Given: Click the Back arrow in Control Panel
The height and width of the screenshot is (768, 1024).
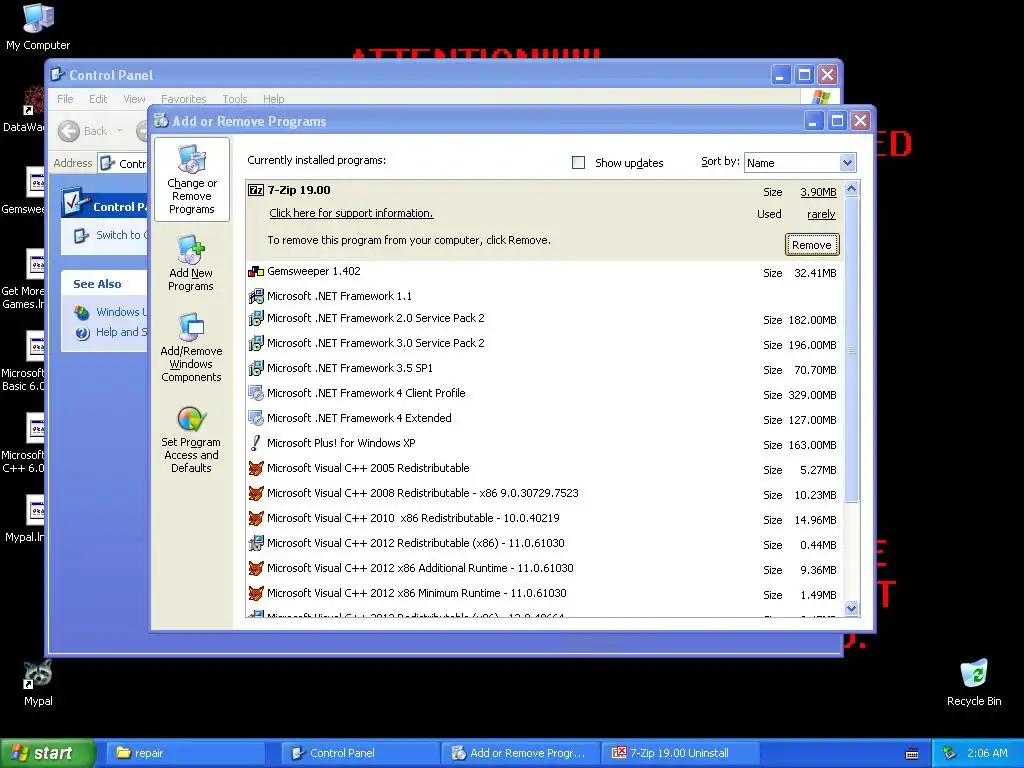Looking at the screenshot, I should (69, 131).
